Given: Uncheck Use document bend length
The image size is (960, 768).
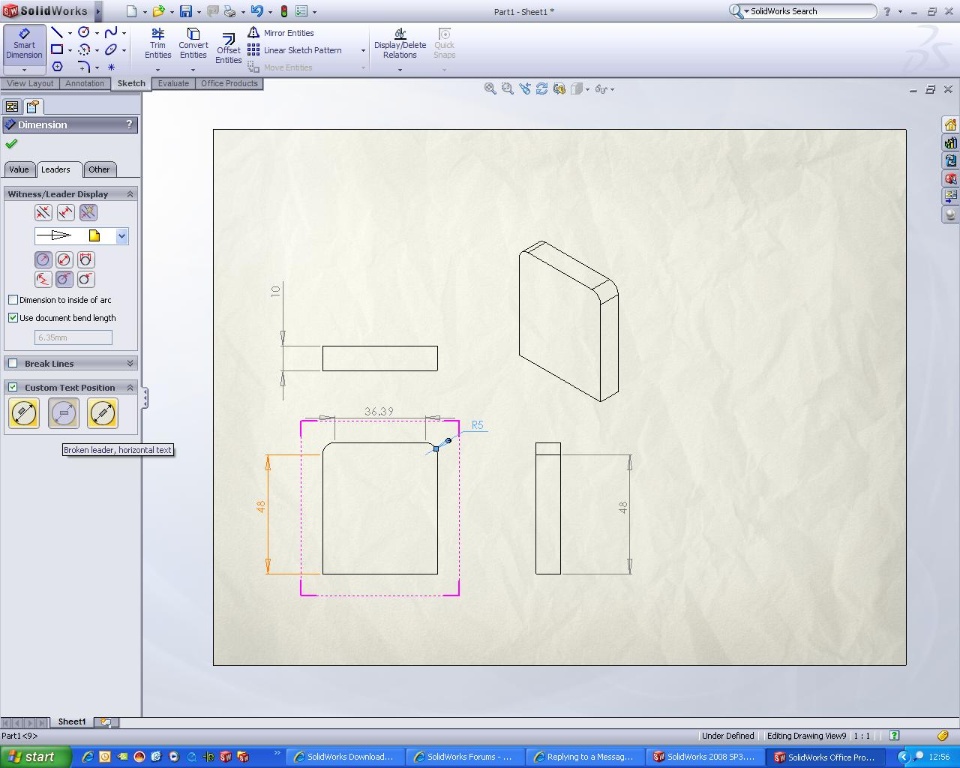Looking at the screenshot, I should coord(13,318).
